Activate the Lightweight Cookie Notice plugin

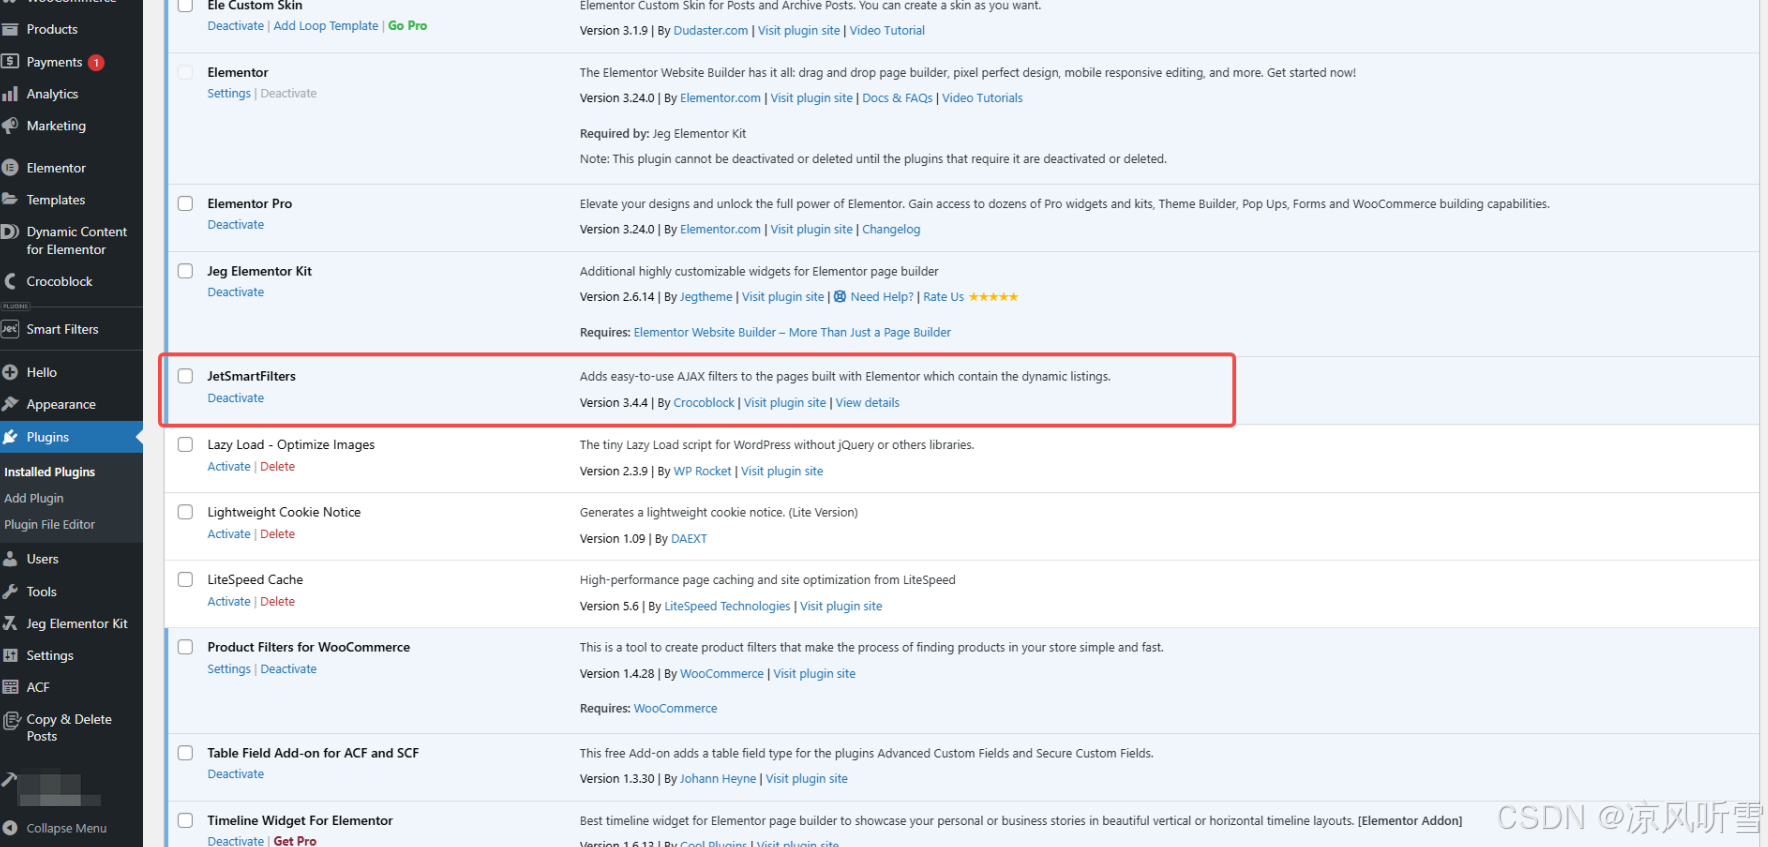click(x=229, y=534)
